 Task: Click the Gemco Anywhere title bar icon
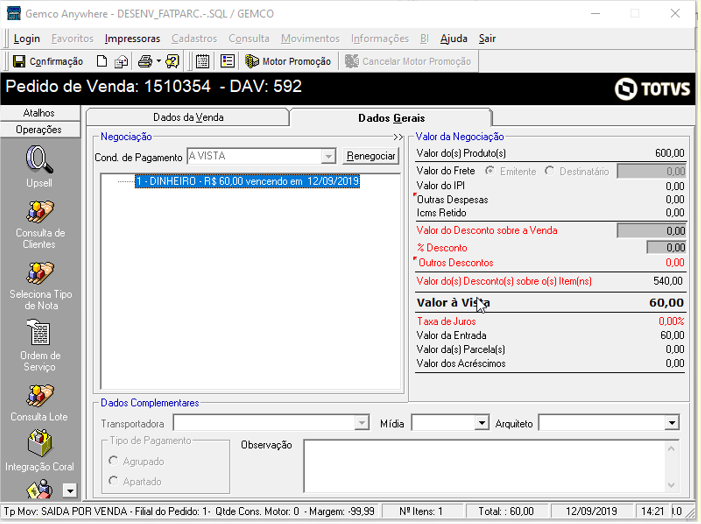(x=13, y=13)
